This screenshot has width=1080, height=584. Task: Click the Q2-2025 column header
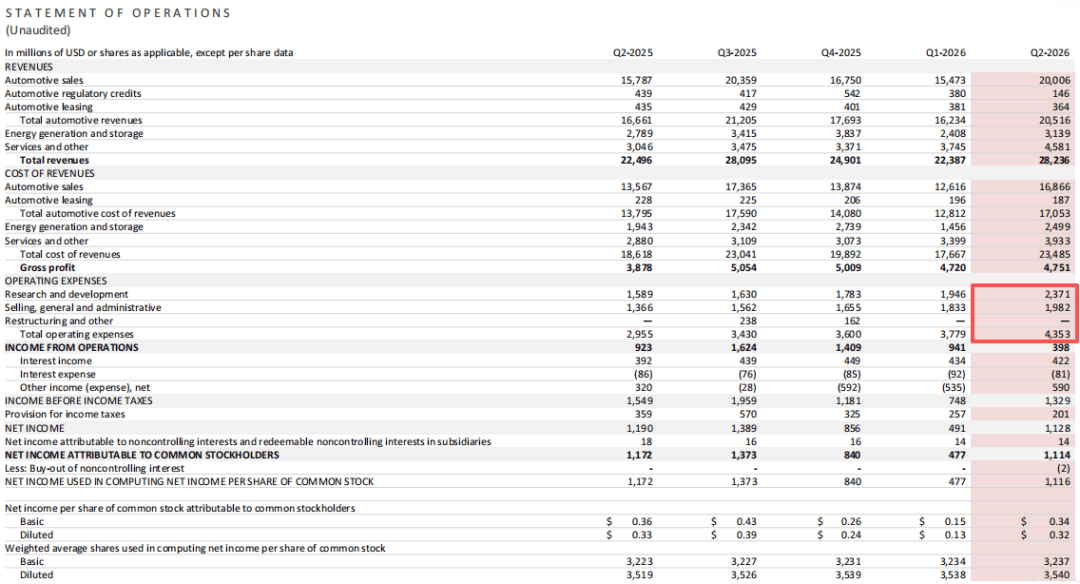[x=633, y=52]
